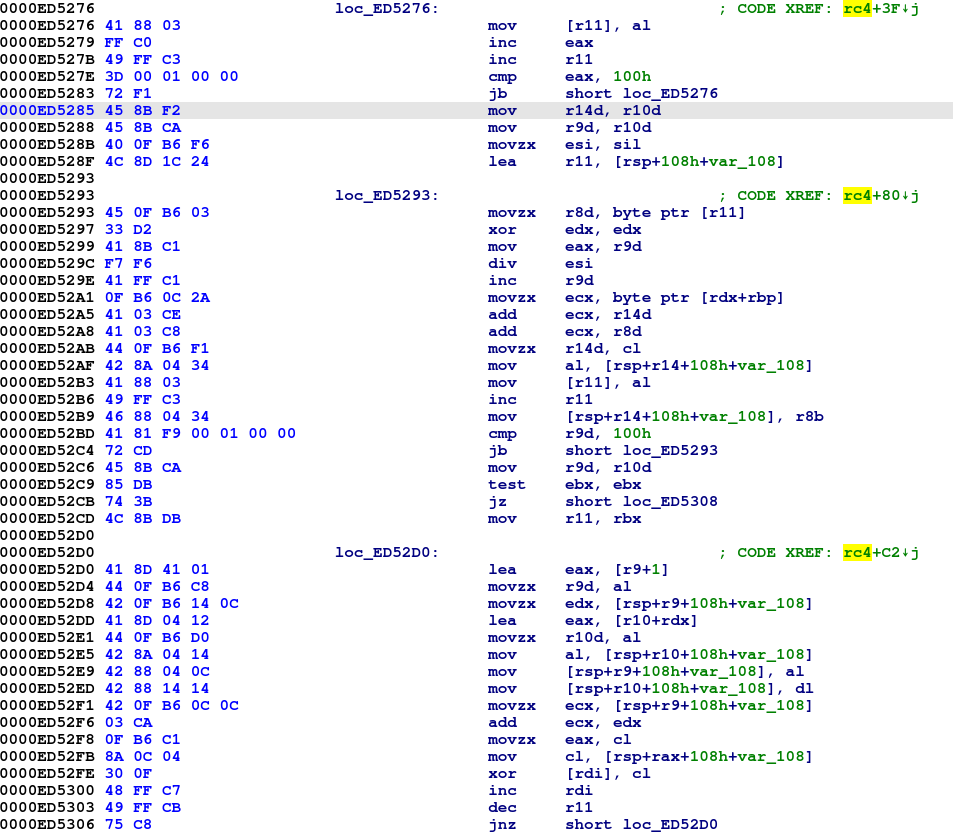Click address 0000ED5306
The image size is (953, 834).
47,825
